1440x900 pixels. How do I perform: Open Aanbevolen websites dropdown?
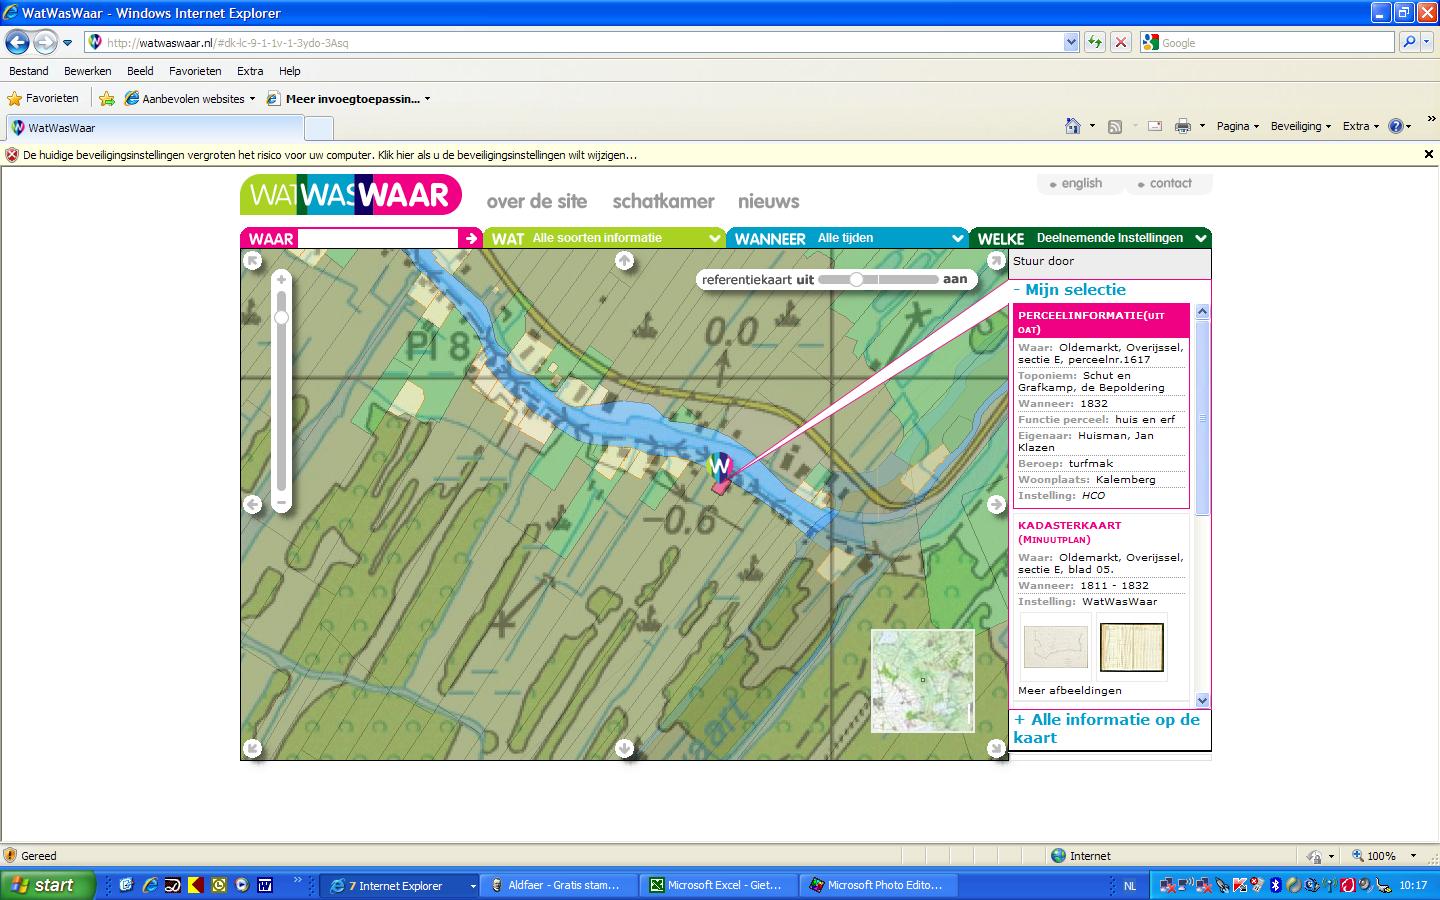coord(190,98)
